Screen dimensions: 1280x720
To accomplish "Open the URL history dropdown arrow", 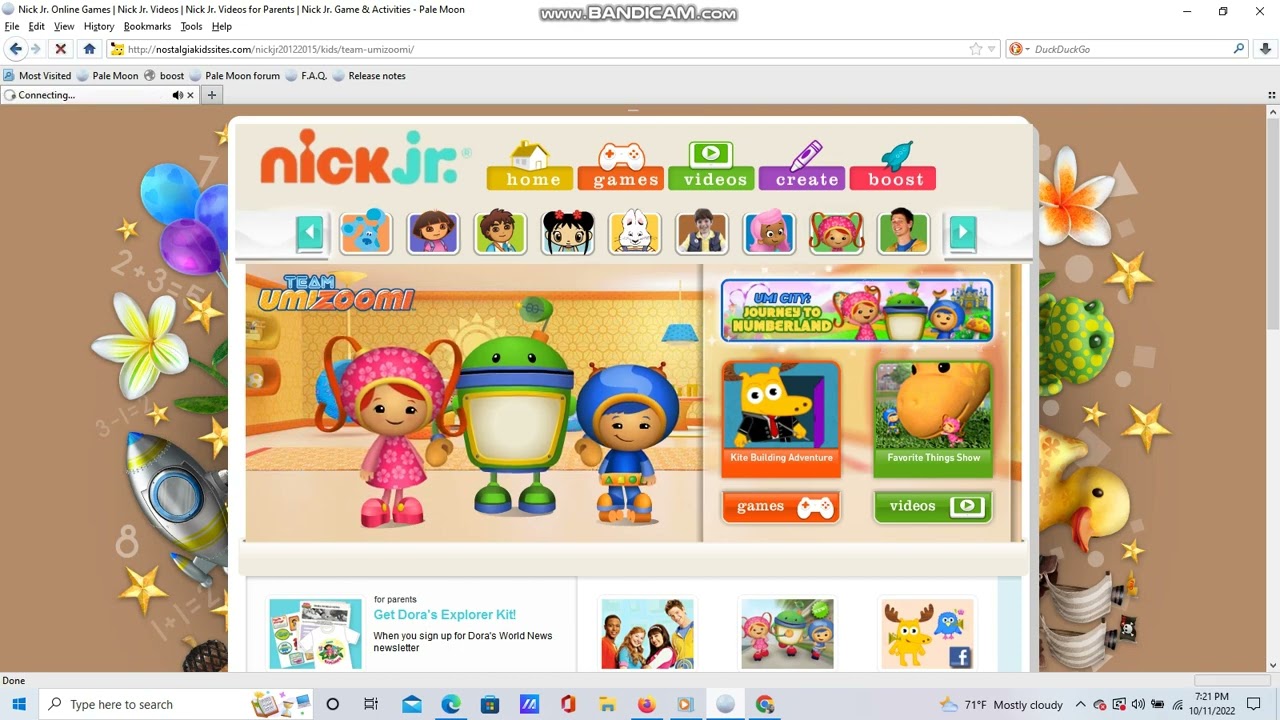I will (992, 49).
